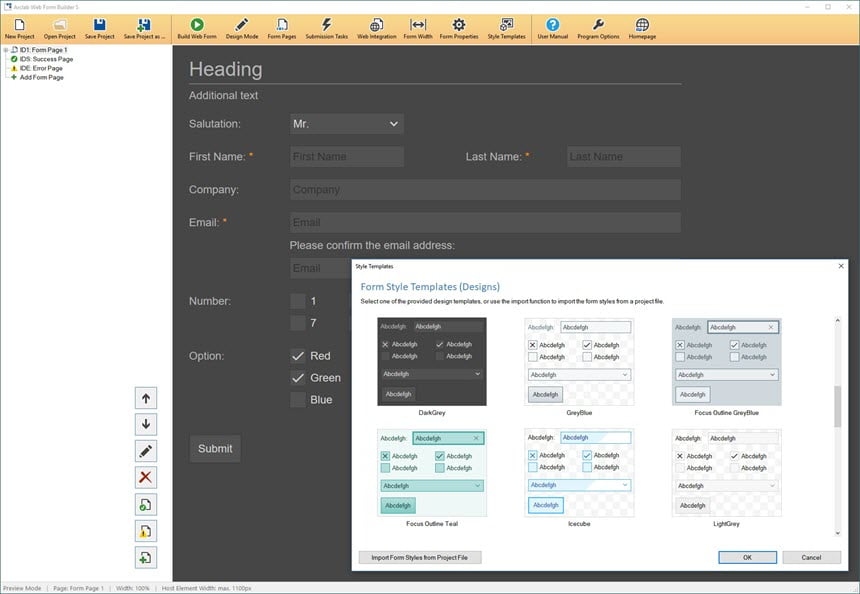Save Project using the floppy icon
Image resolution: width=860 pixels, height=594 pixels.
pyautogui.click(x=99, y=29)
